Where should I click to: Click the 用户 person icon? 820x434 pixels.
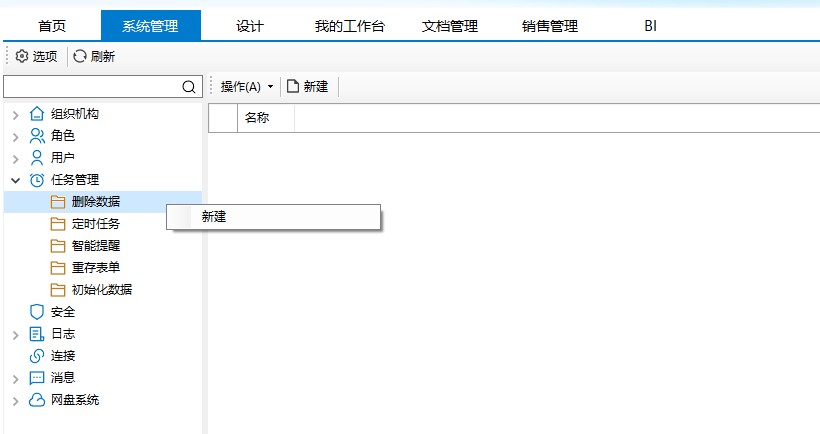(x=37, y=158)
